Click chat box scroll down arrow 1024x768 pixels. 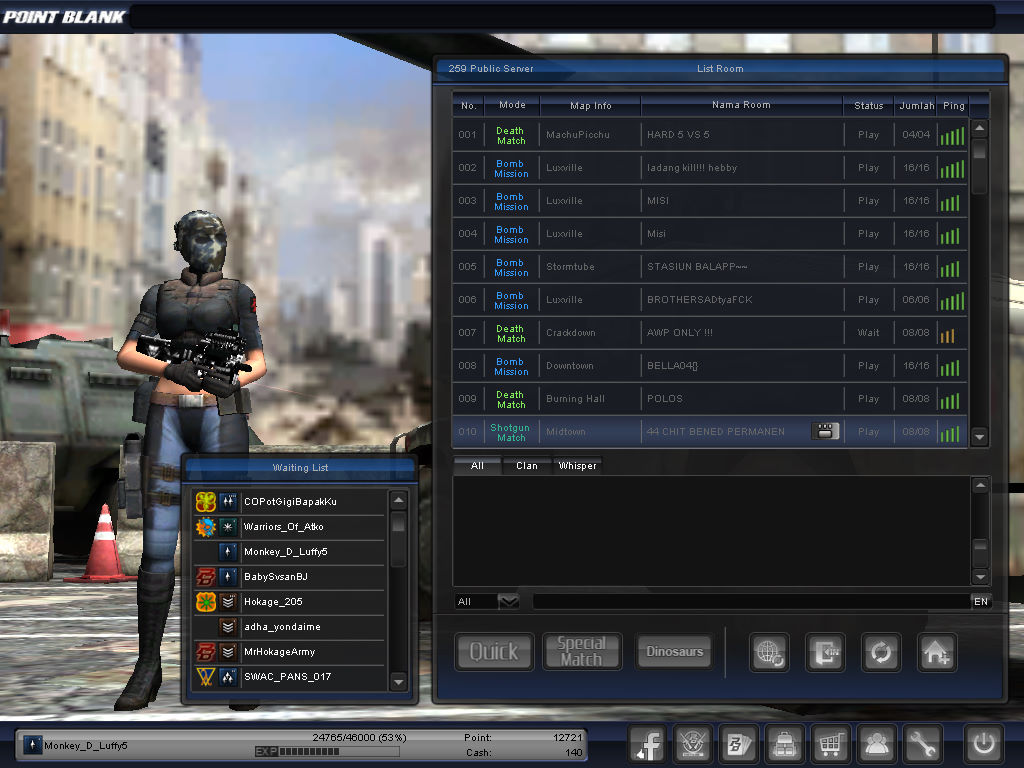point(980,577)
